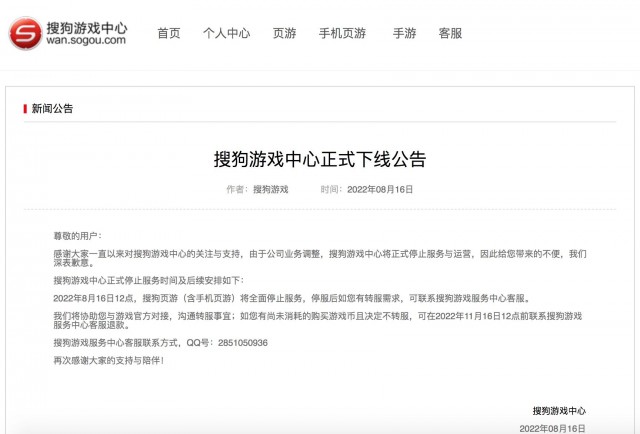Click the 搜狗游戏中心 wan.sogou.com site title
The width and height of the screenshot is (640, 434).
point(87,33)
